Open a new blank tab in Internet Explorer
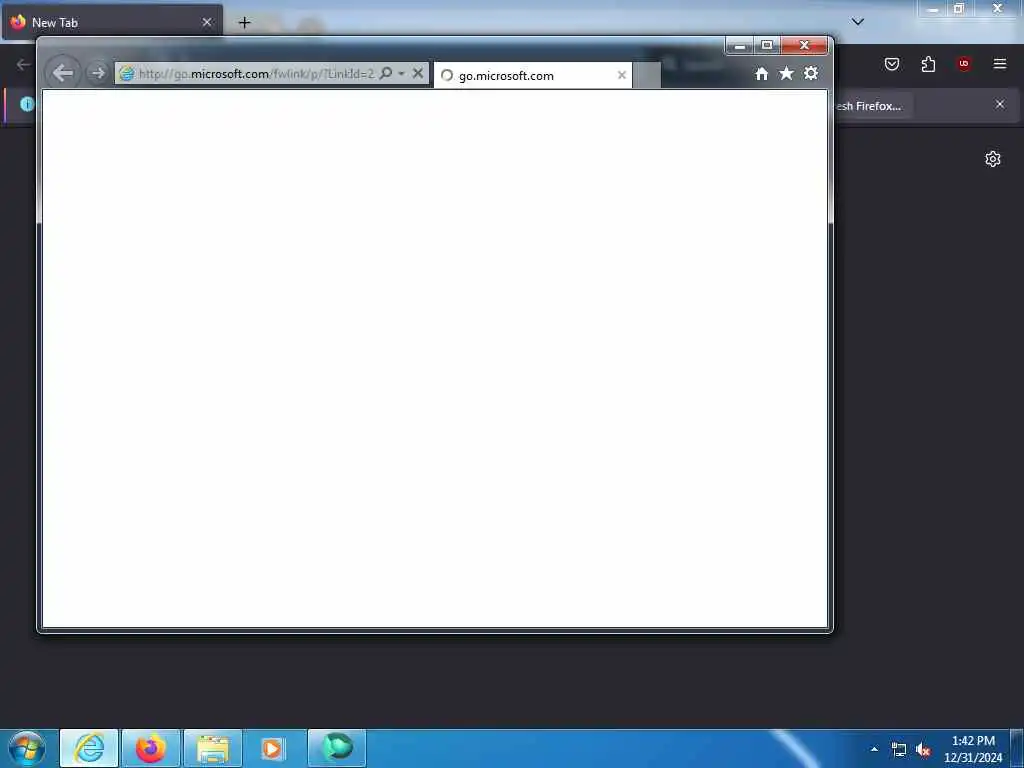This screenshot has height=768, width=1024. click(x=647, y=76)
